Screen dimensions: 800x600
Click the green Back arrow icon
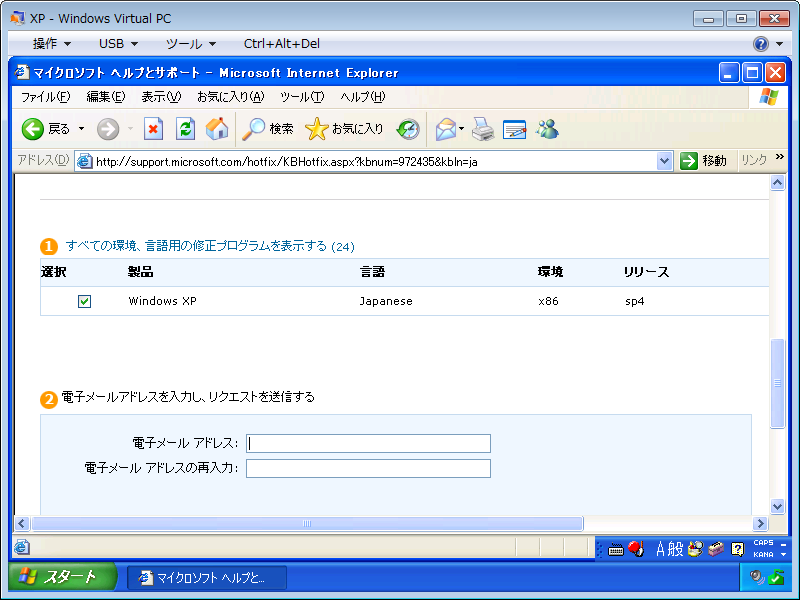33,129
